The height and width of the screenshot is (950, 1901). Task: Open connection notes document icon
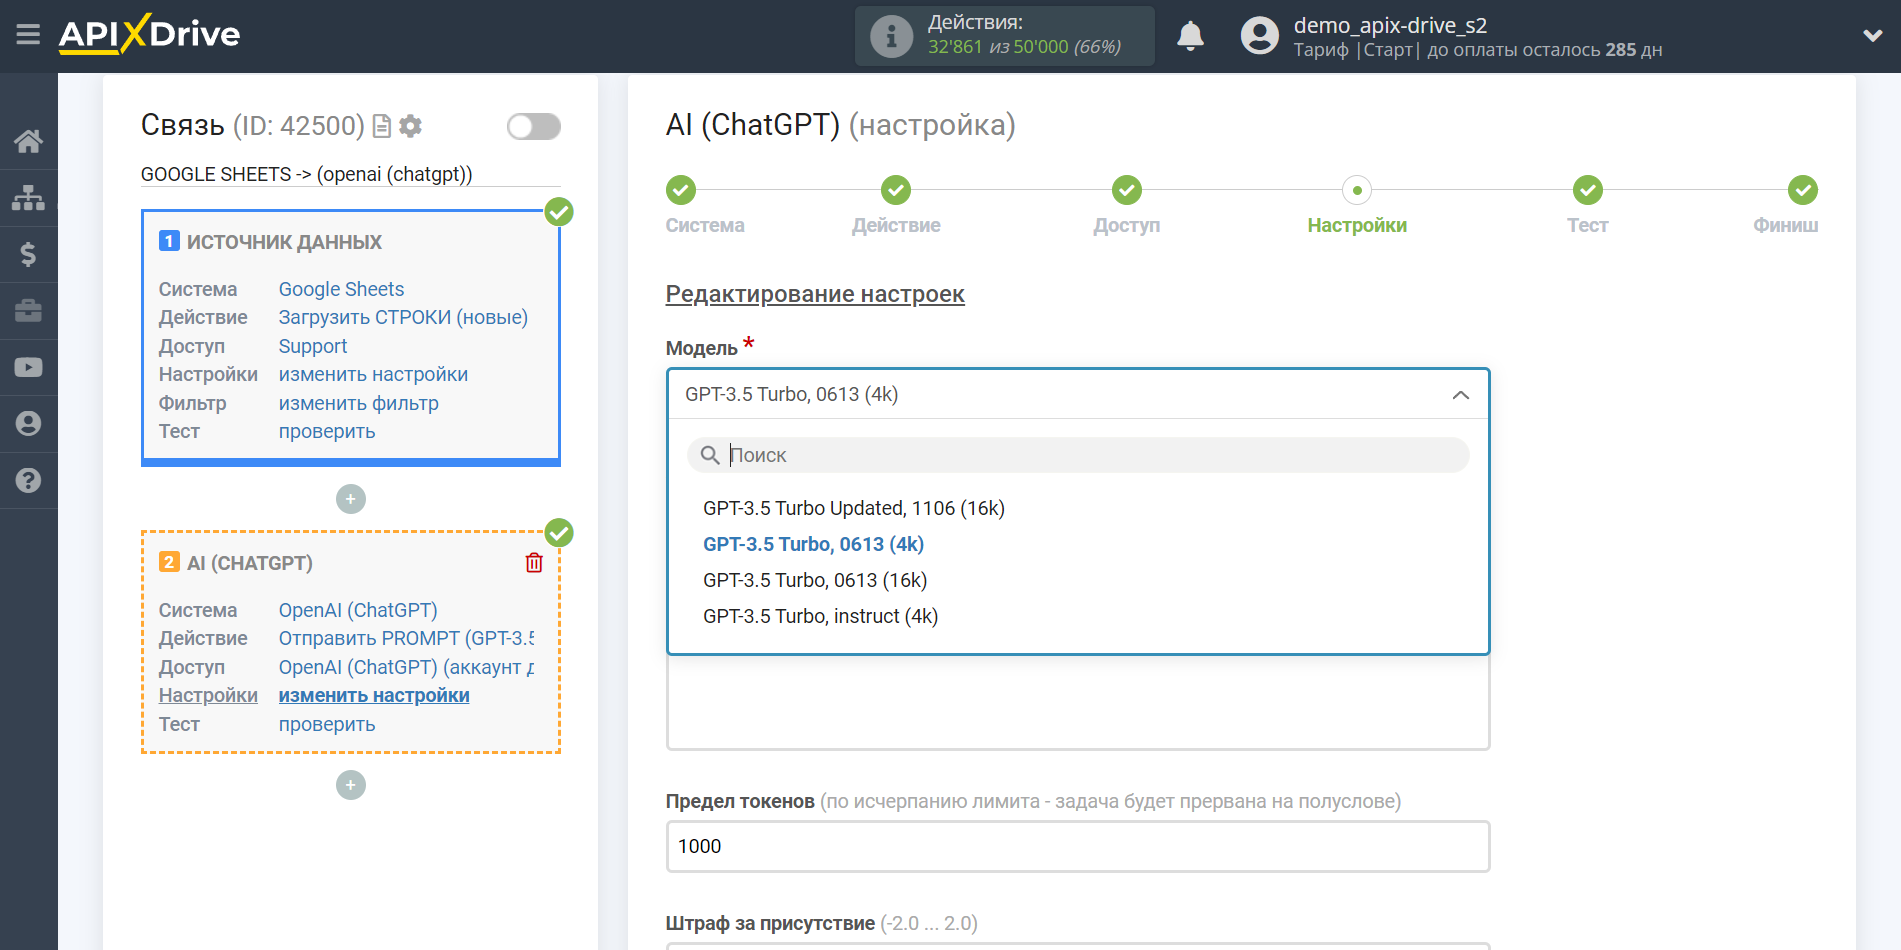pyautogui.click(x=381, y=126)
